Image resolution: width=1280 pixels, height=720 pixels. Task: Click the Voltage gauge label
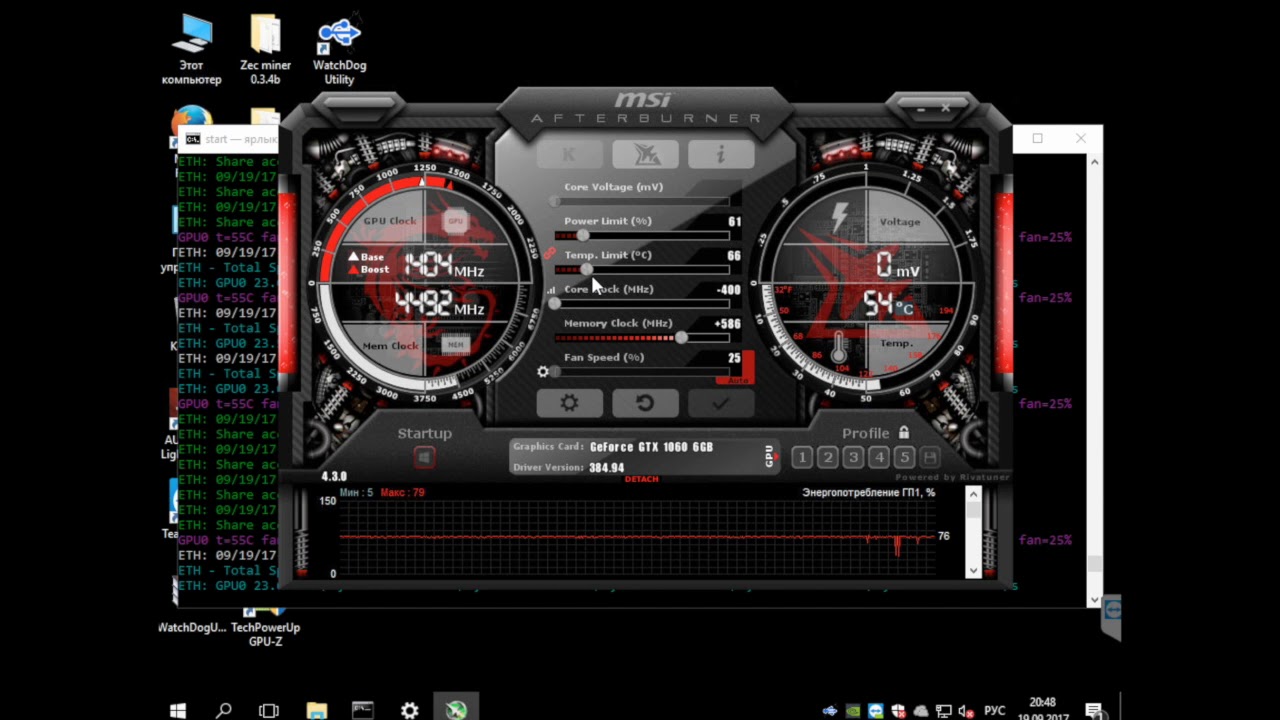[899, 222]
